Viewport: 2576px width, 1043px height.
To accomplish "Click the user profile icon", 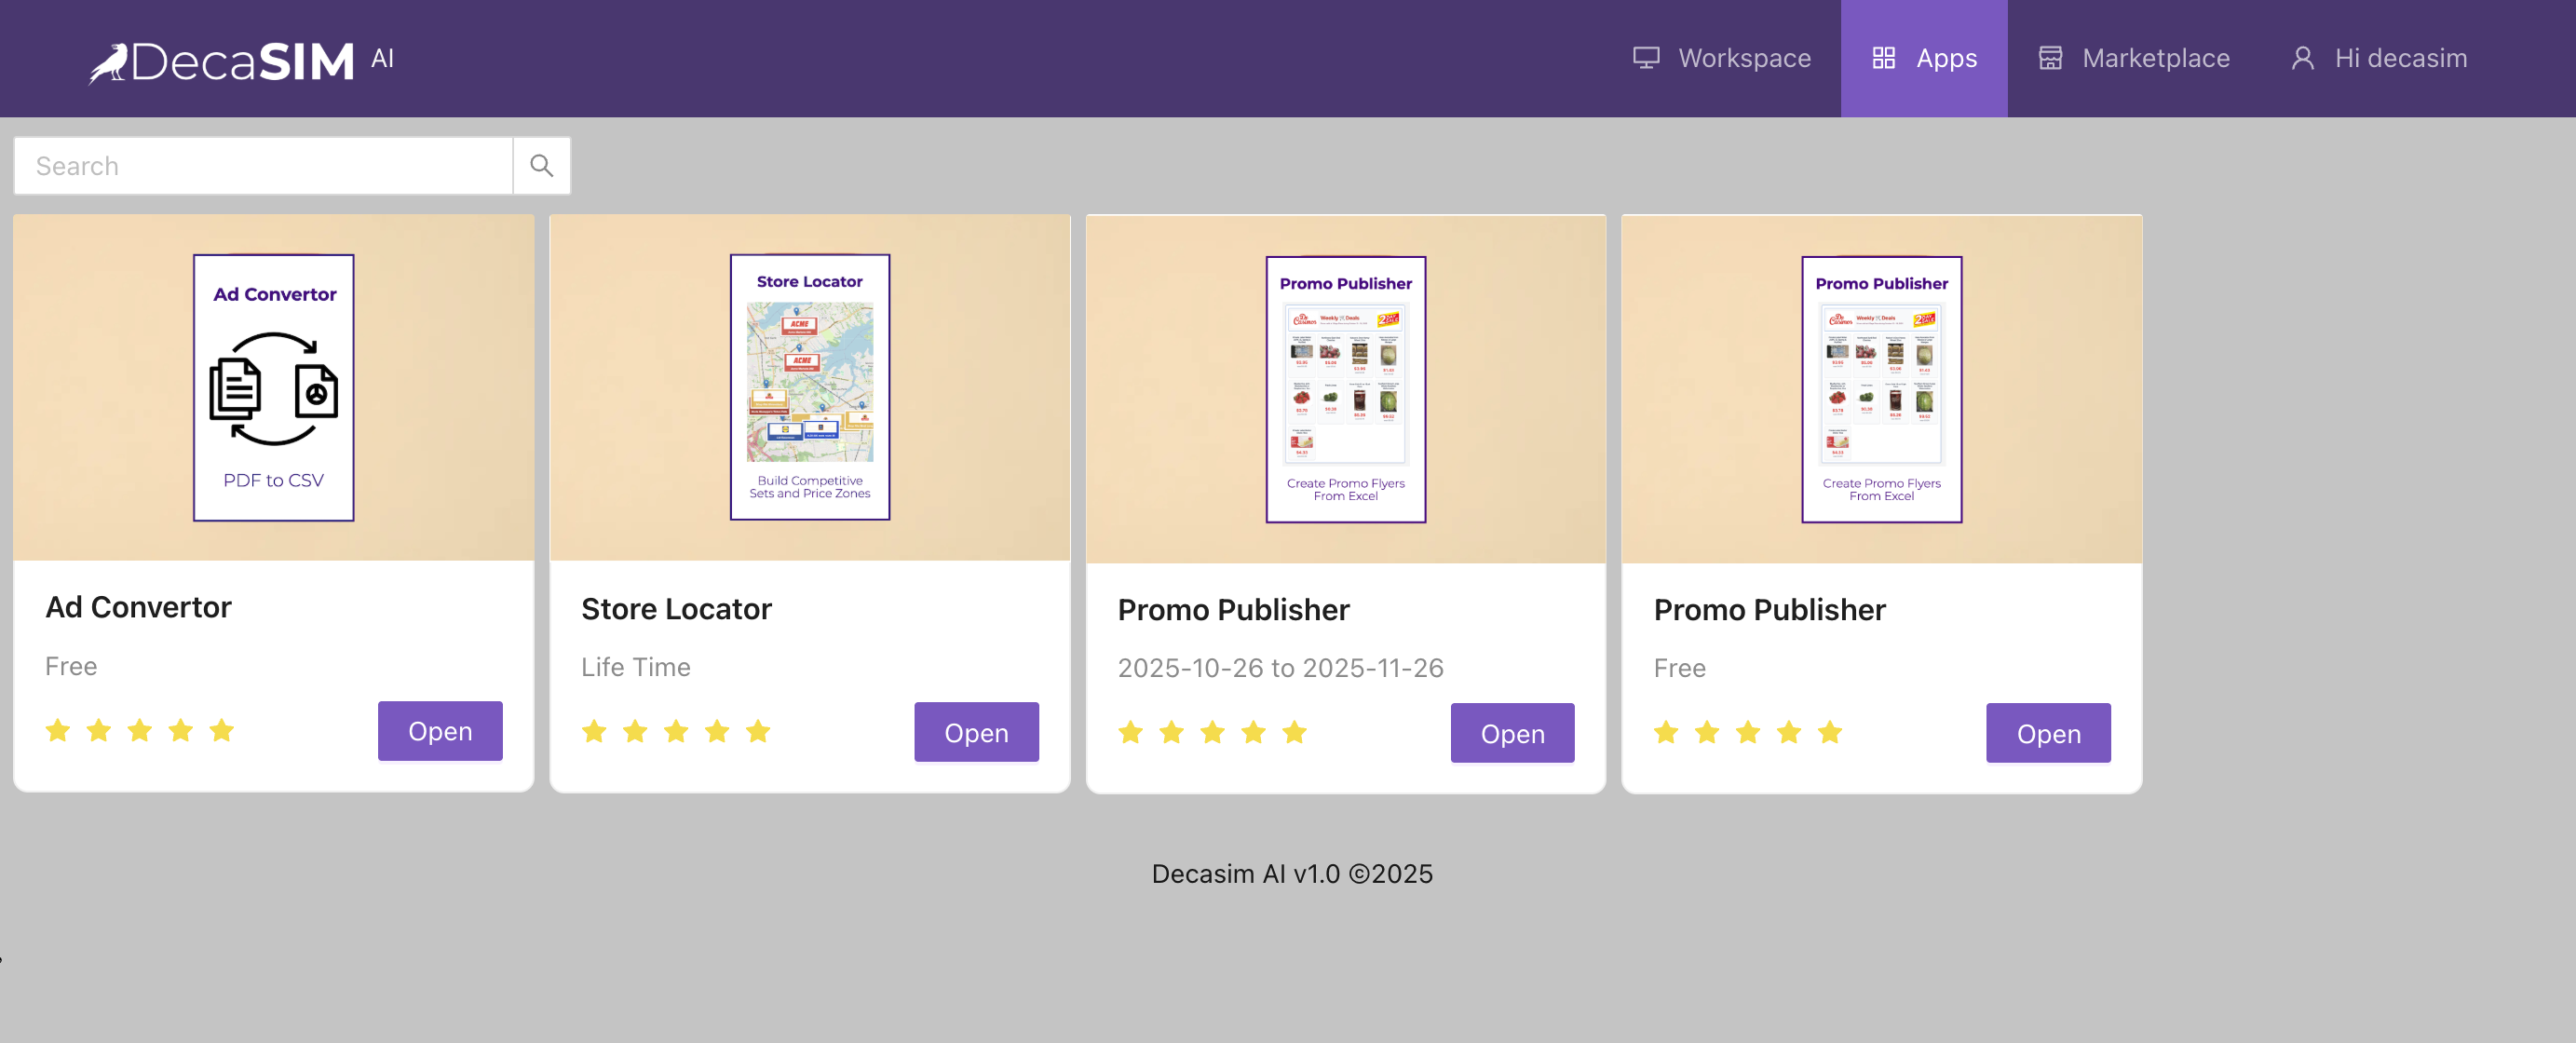I will point(2302,58).
